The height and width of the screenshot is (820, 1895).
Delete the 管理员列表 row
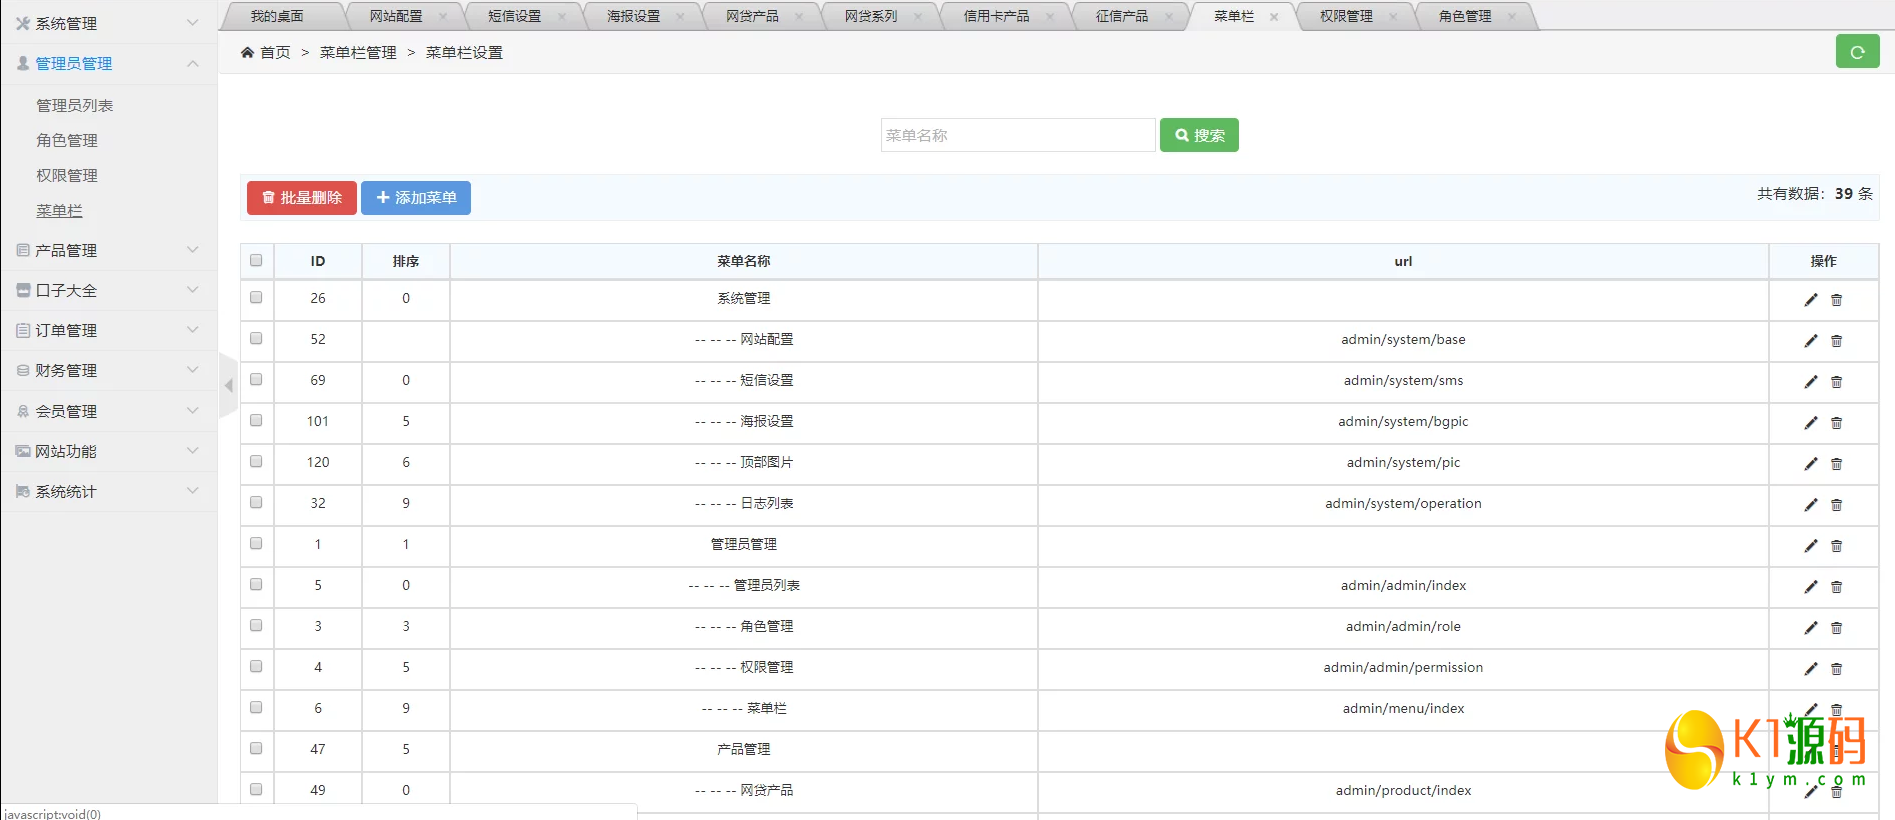coord(1836,587)
